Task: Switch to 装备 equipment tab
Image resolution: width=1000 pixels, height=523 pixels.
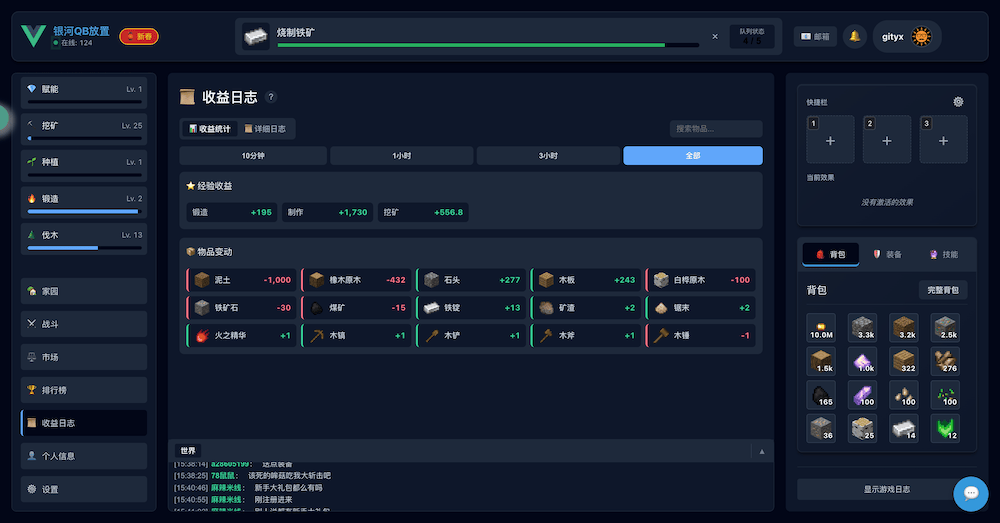Action: [888, 255]
